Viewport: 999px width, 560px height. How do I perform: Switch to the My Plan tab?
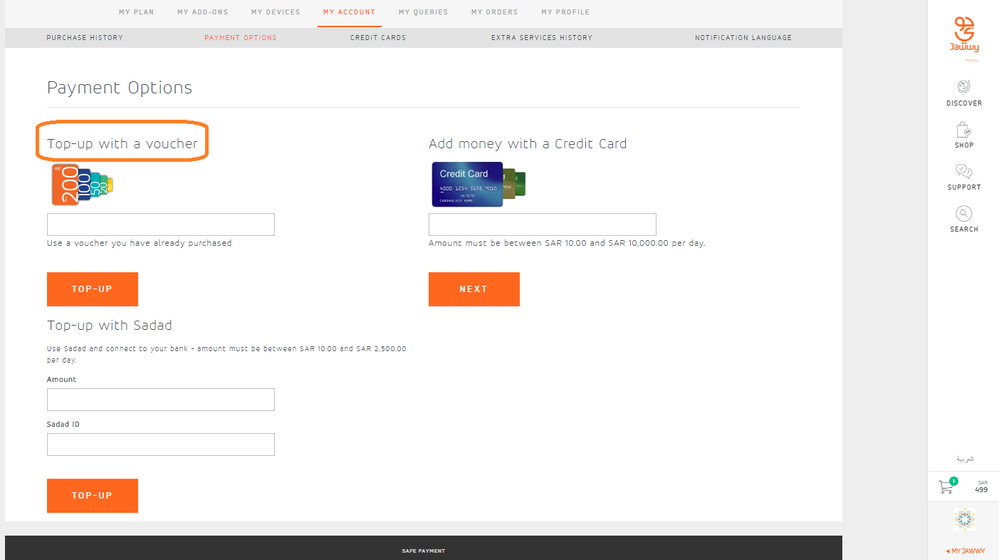[x=136, y=12]
